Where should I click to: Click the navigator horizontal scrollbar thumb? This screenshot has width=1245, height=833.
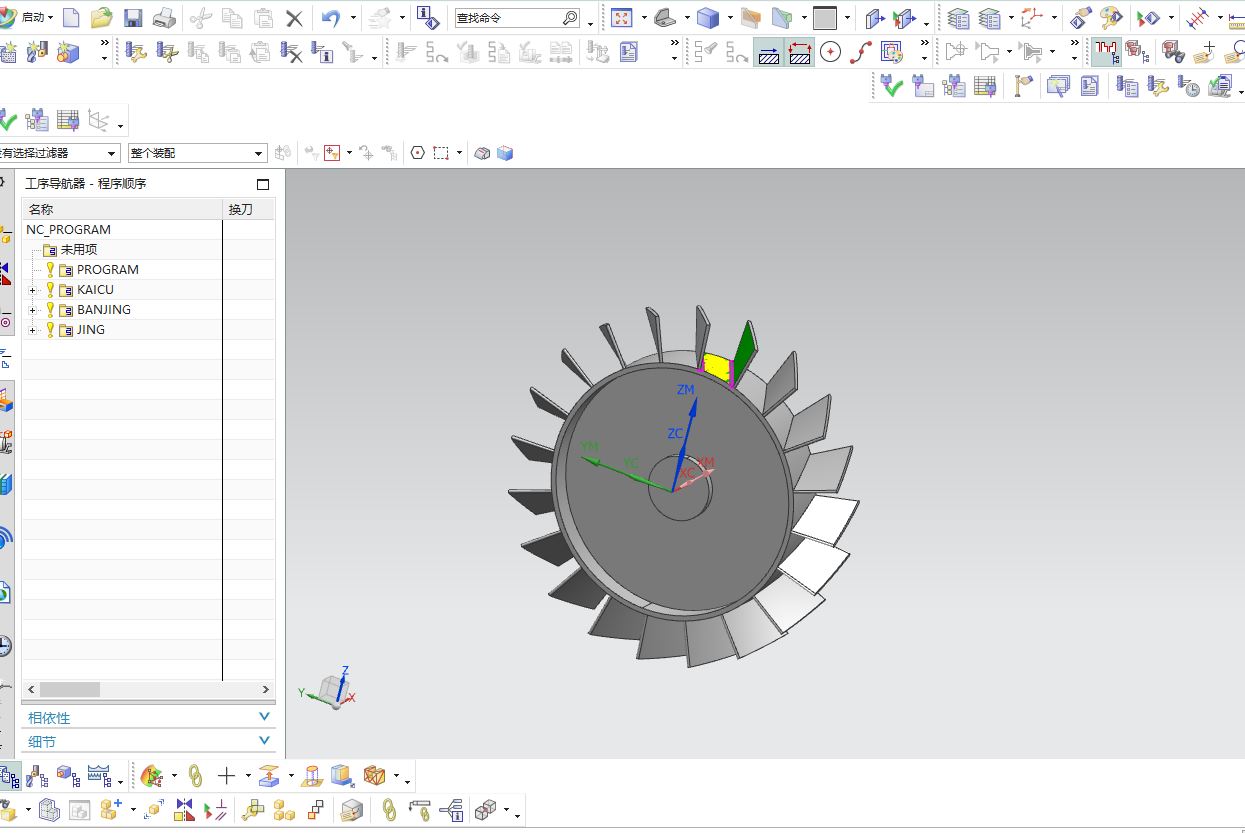(x=69, y=689)
